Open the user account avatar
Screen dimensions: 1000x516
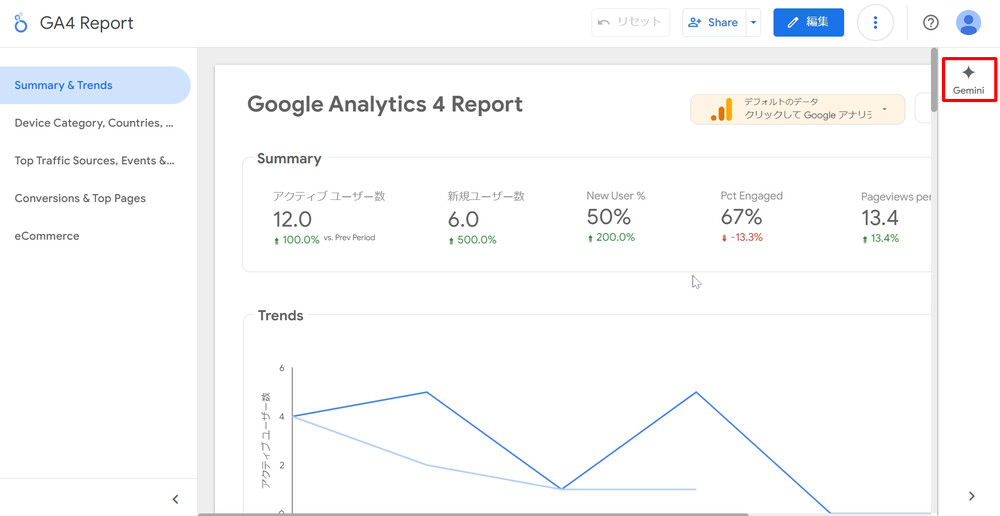968,23
